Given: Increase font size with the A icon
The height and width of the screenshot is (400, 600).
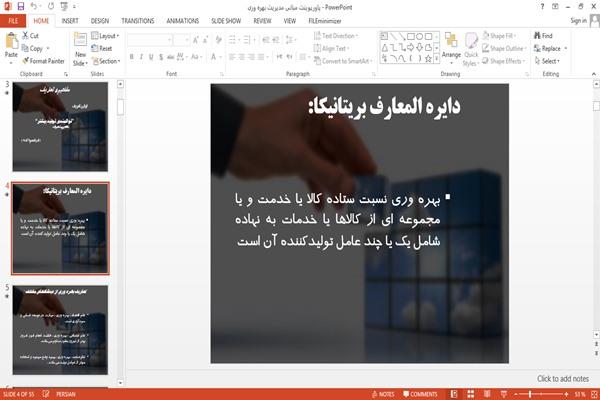Looking at the screenshot, I should coord(196,39).
